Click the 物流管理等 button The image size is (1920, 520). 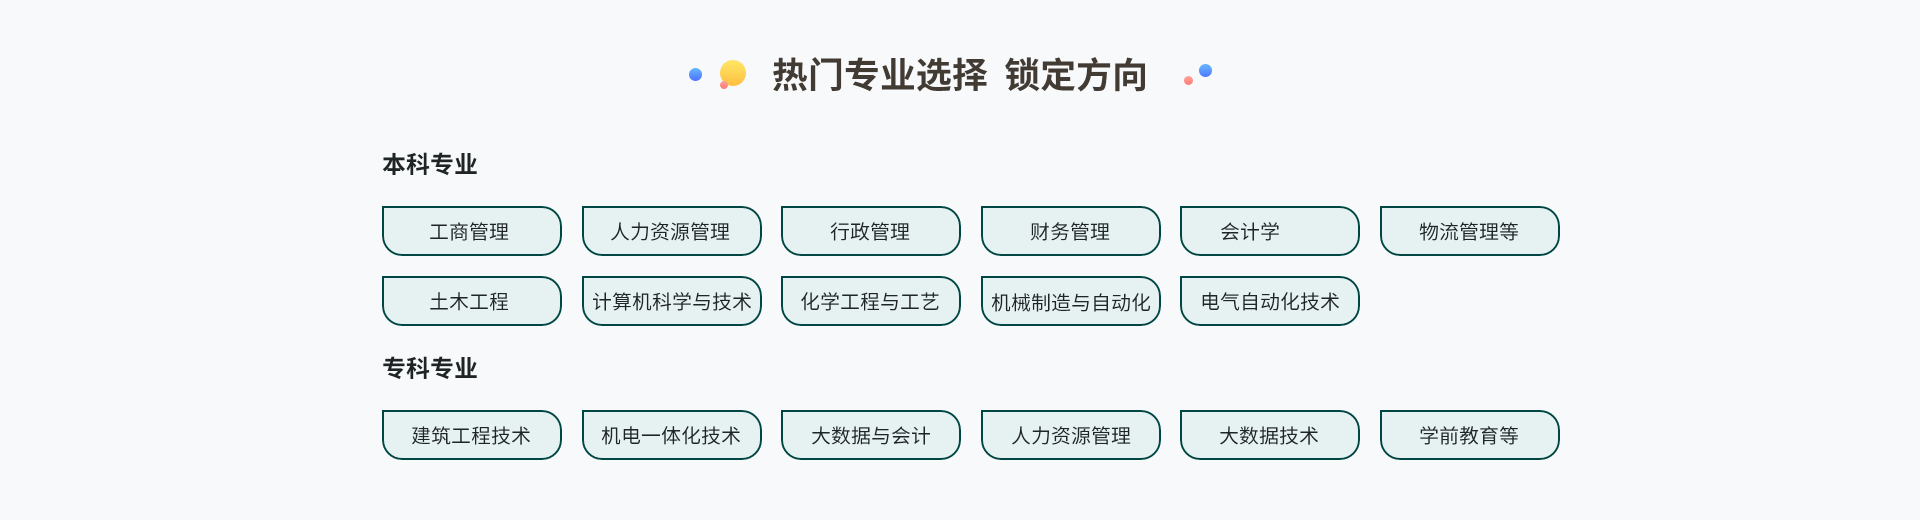pos(1469,231)
